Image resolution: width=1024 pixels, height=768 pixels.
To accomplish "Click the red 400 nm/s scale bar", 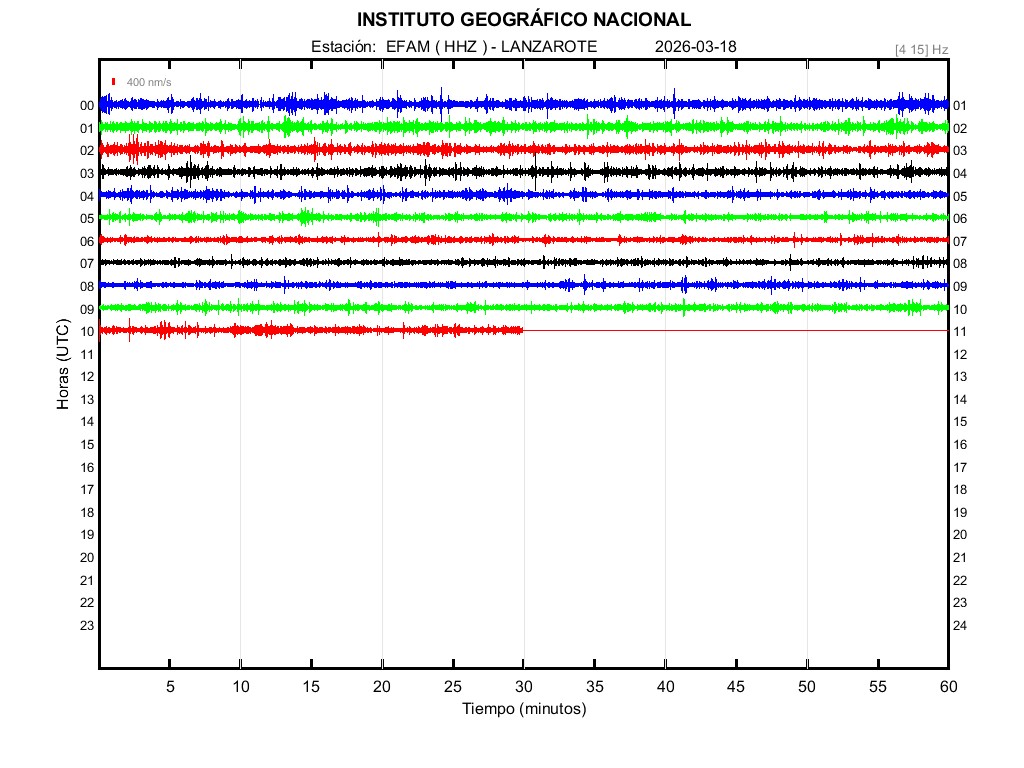I will [x=114, y=82].
